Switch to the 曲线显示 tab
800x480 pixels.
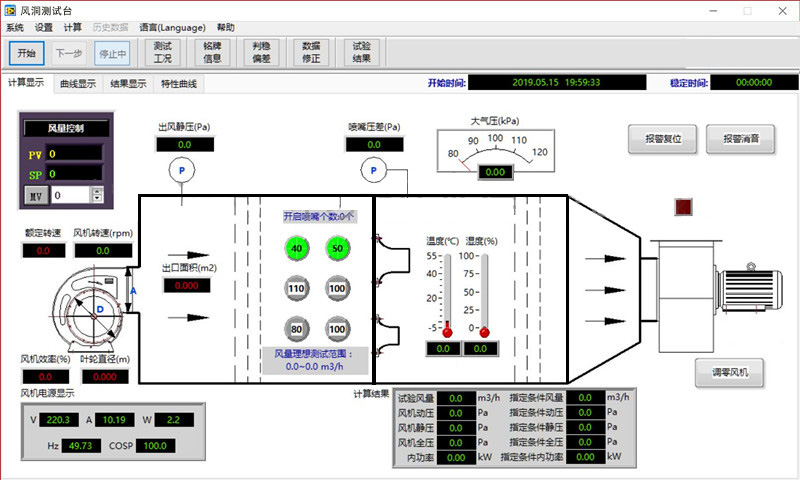click(78, 85)
